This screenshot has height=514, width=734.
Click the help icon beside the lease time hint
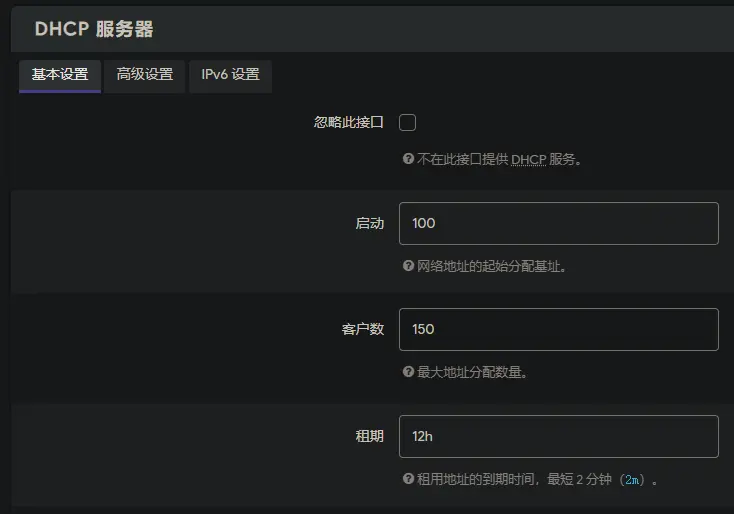[x=408, y=479]
